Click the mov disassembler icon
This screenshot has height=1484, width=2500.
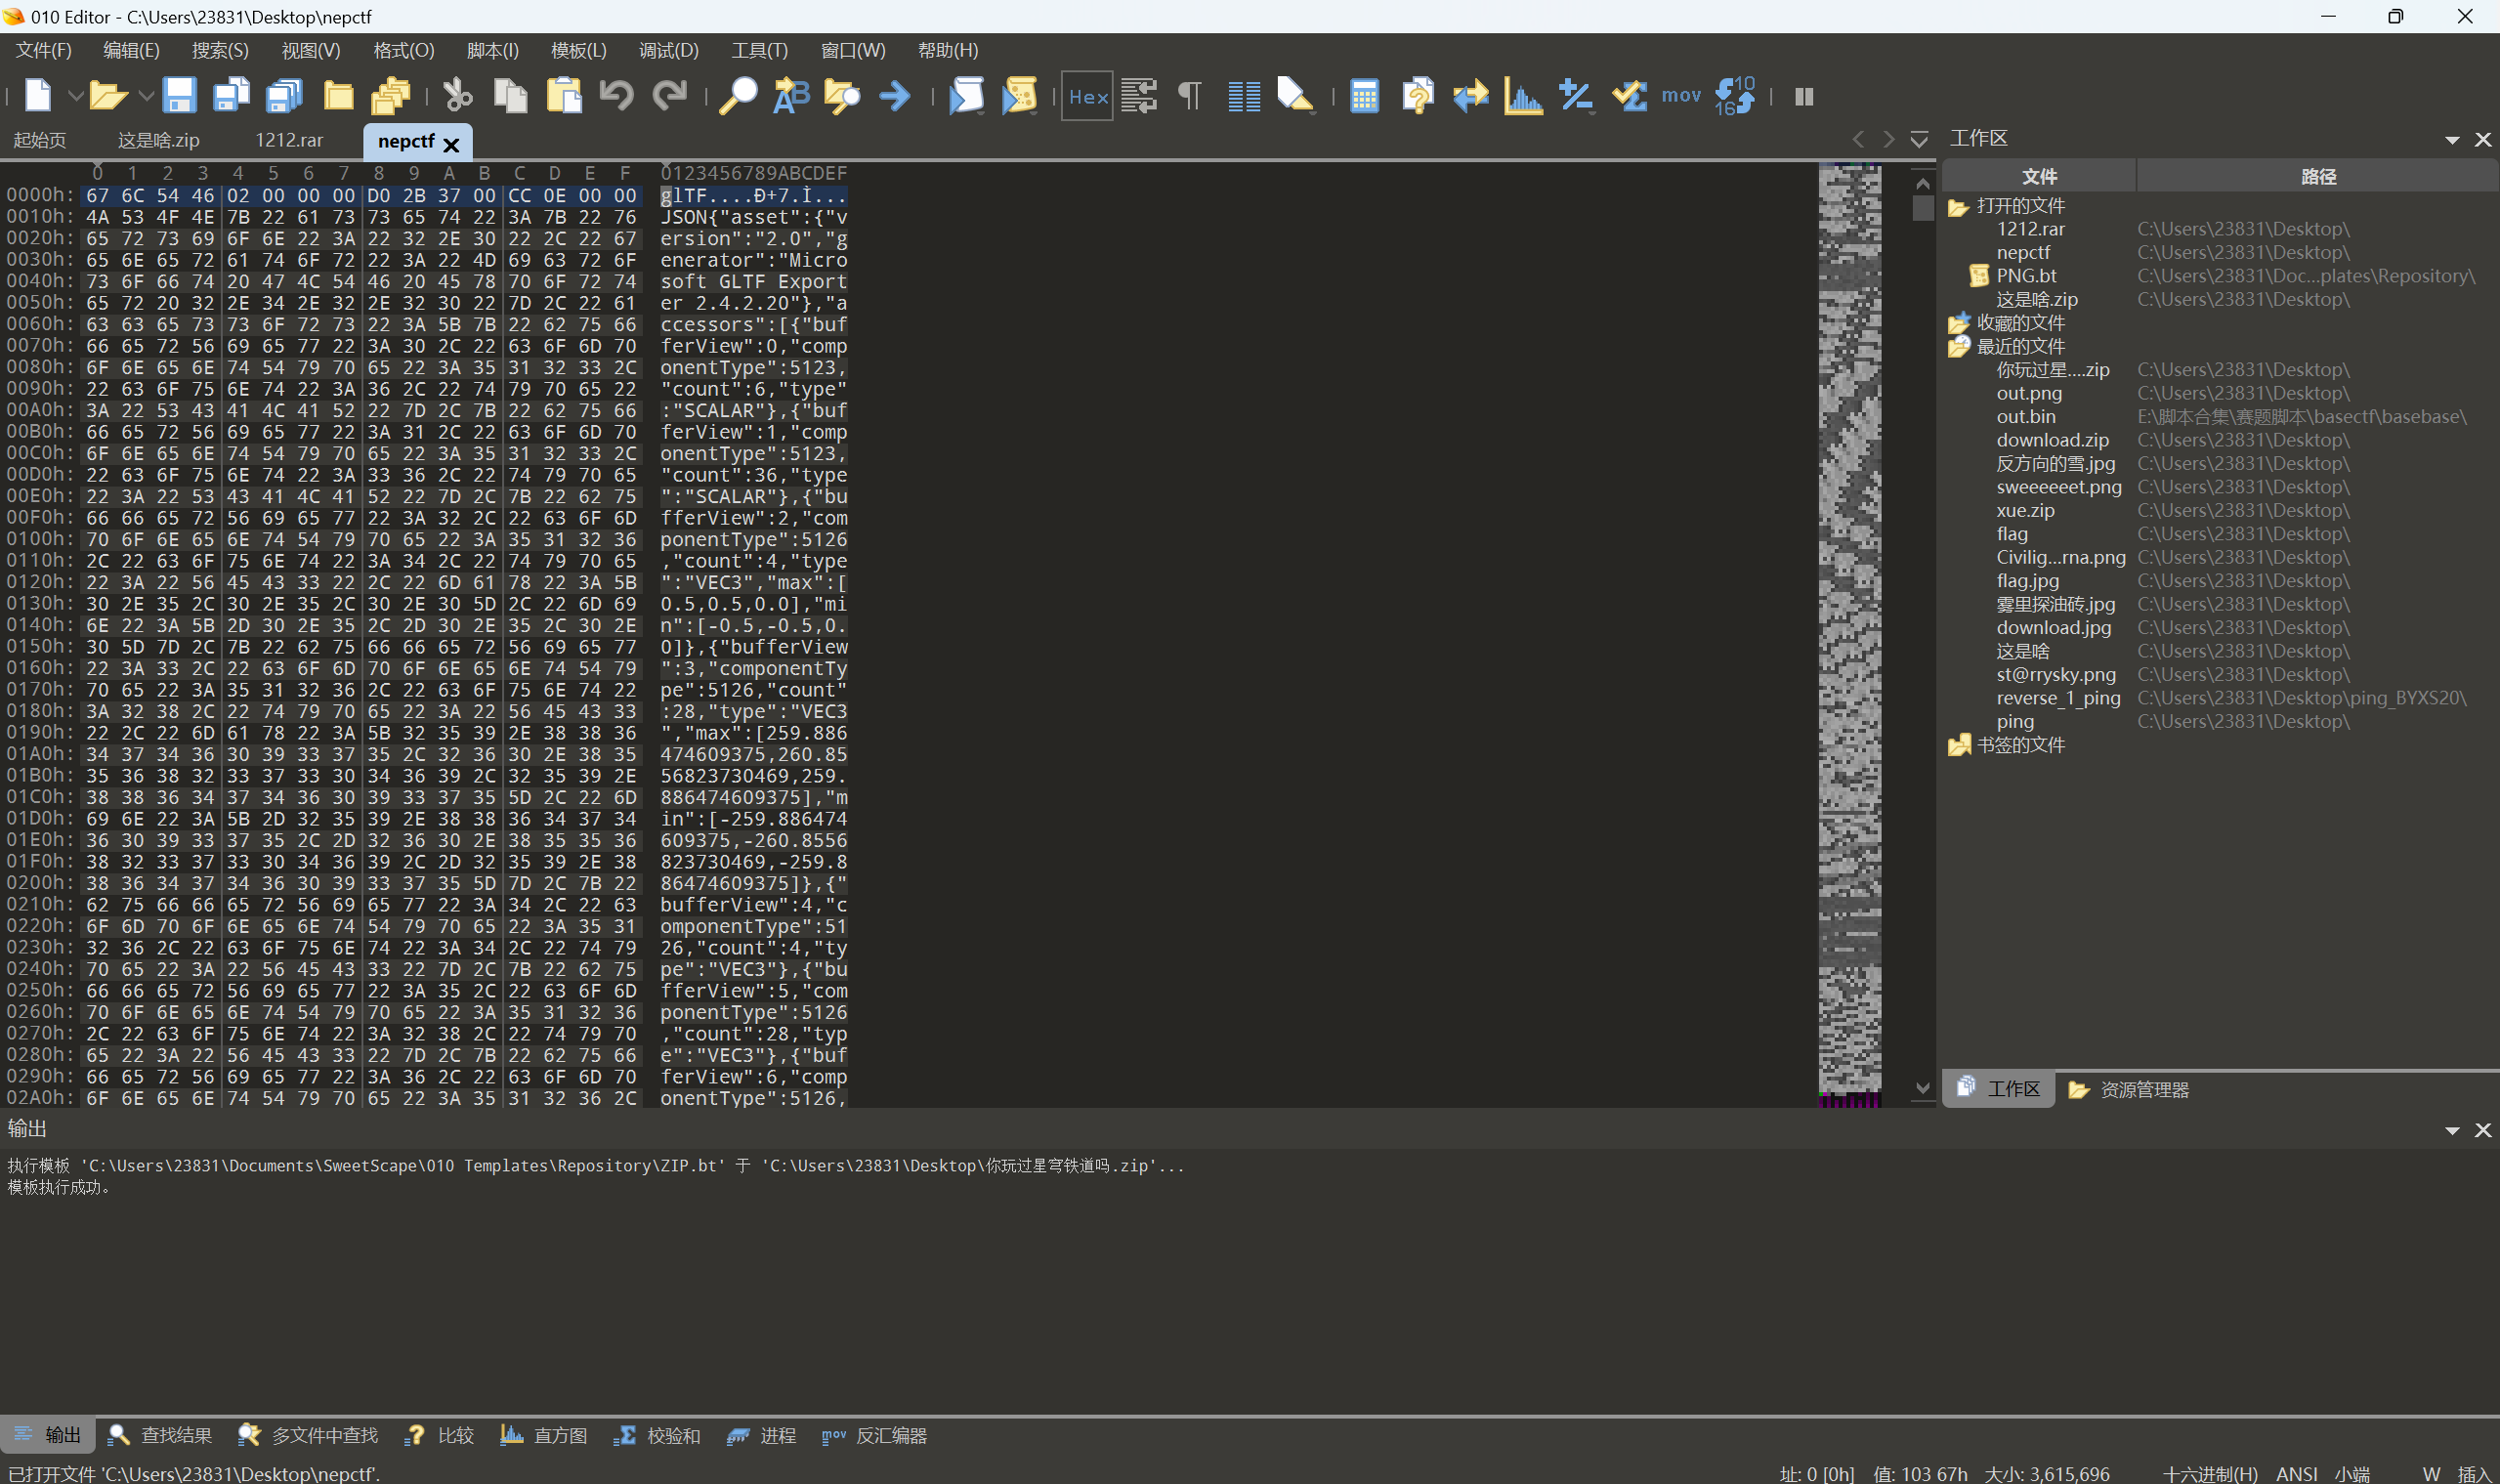click(x=1681, y=96)
